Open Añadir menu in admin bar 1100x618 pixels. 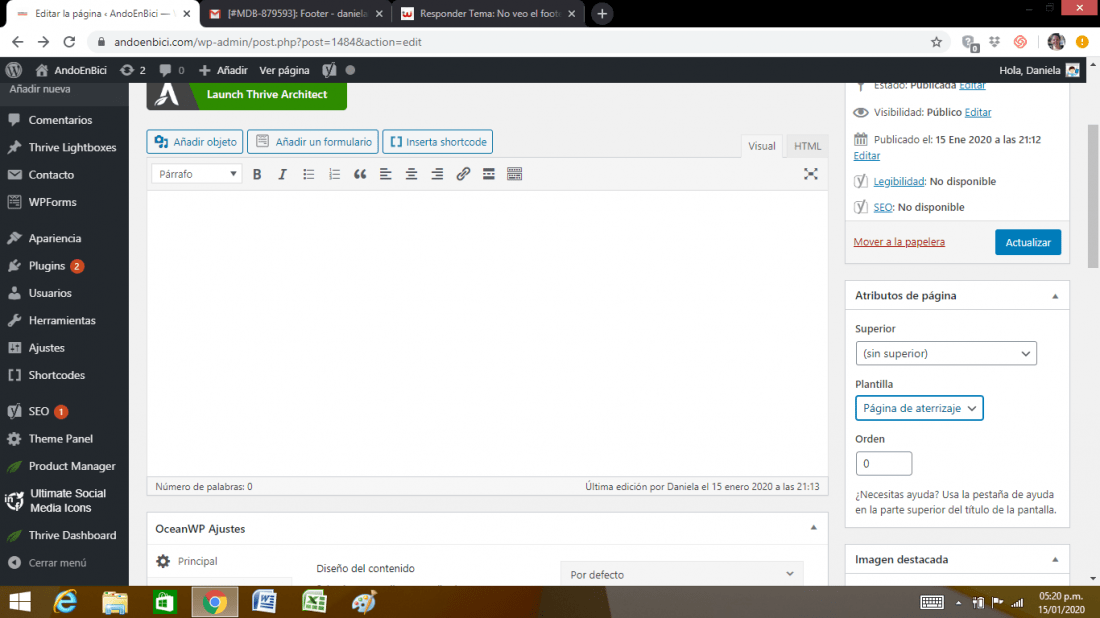pyautogui.click(x=223, y=70)
